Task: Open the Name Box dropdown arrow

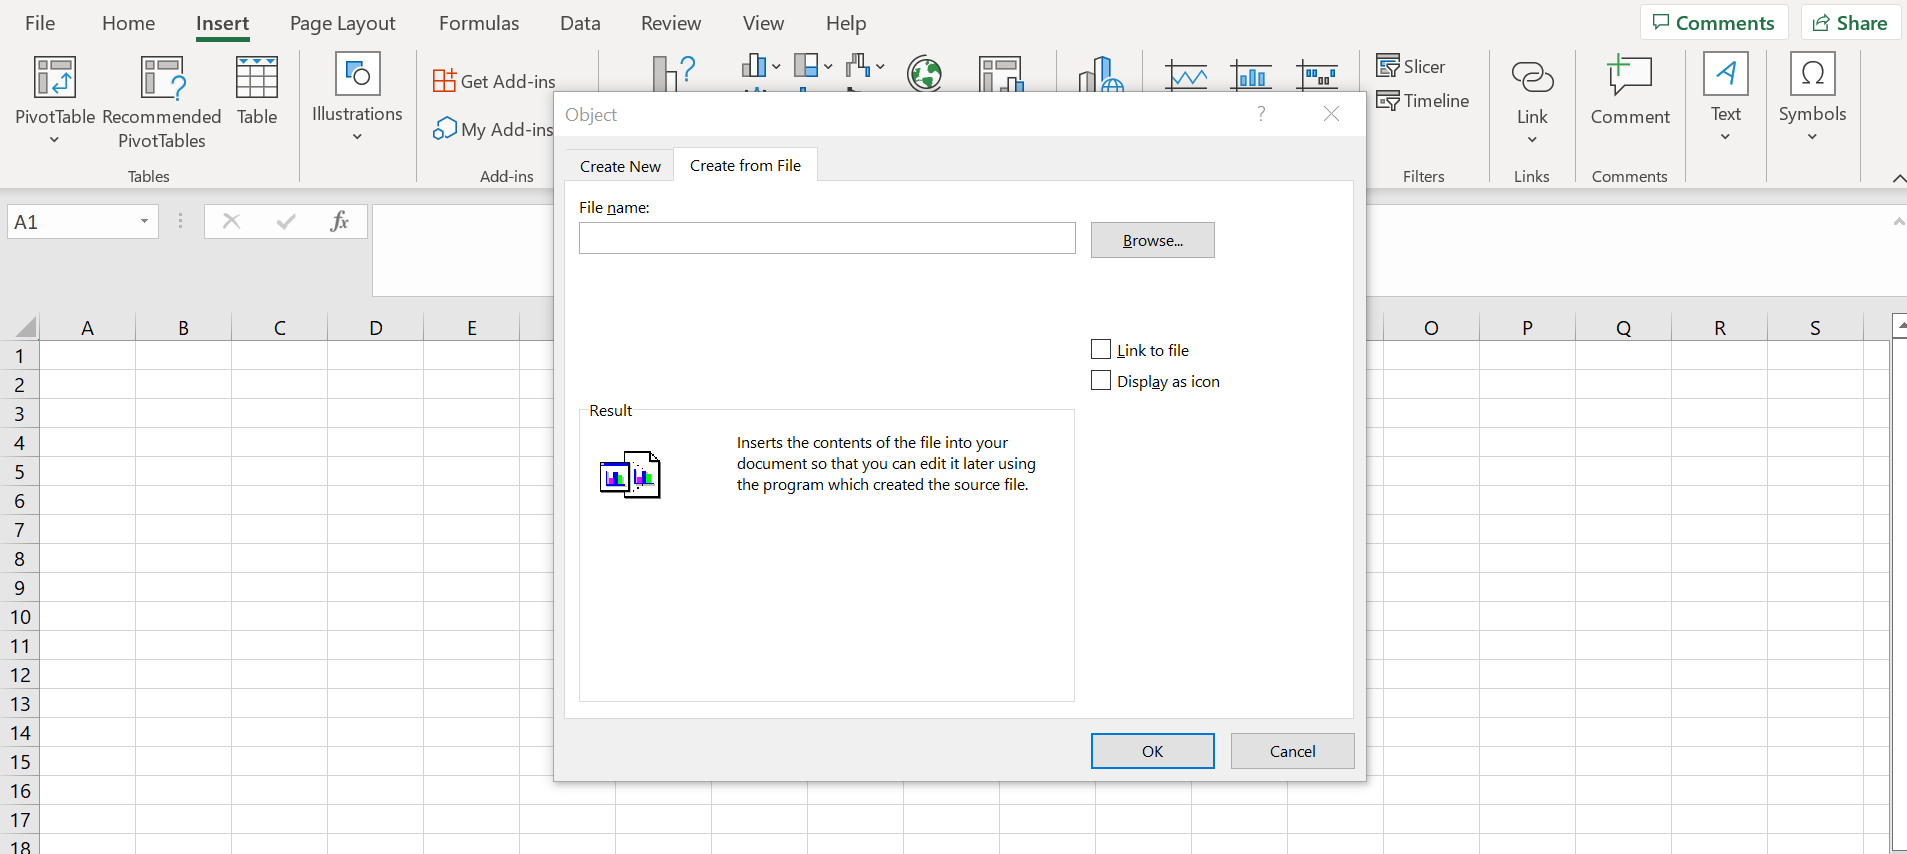Action: [144, 221]
